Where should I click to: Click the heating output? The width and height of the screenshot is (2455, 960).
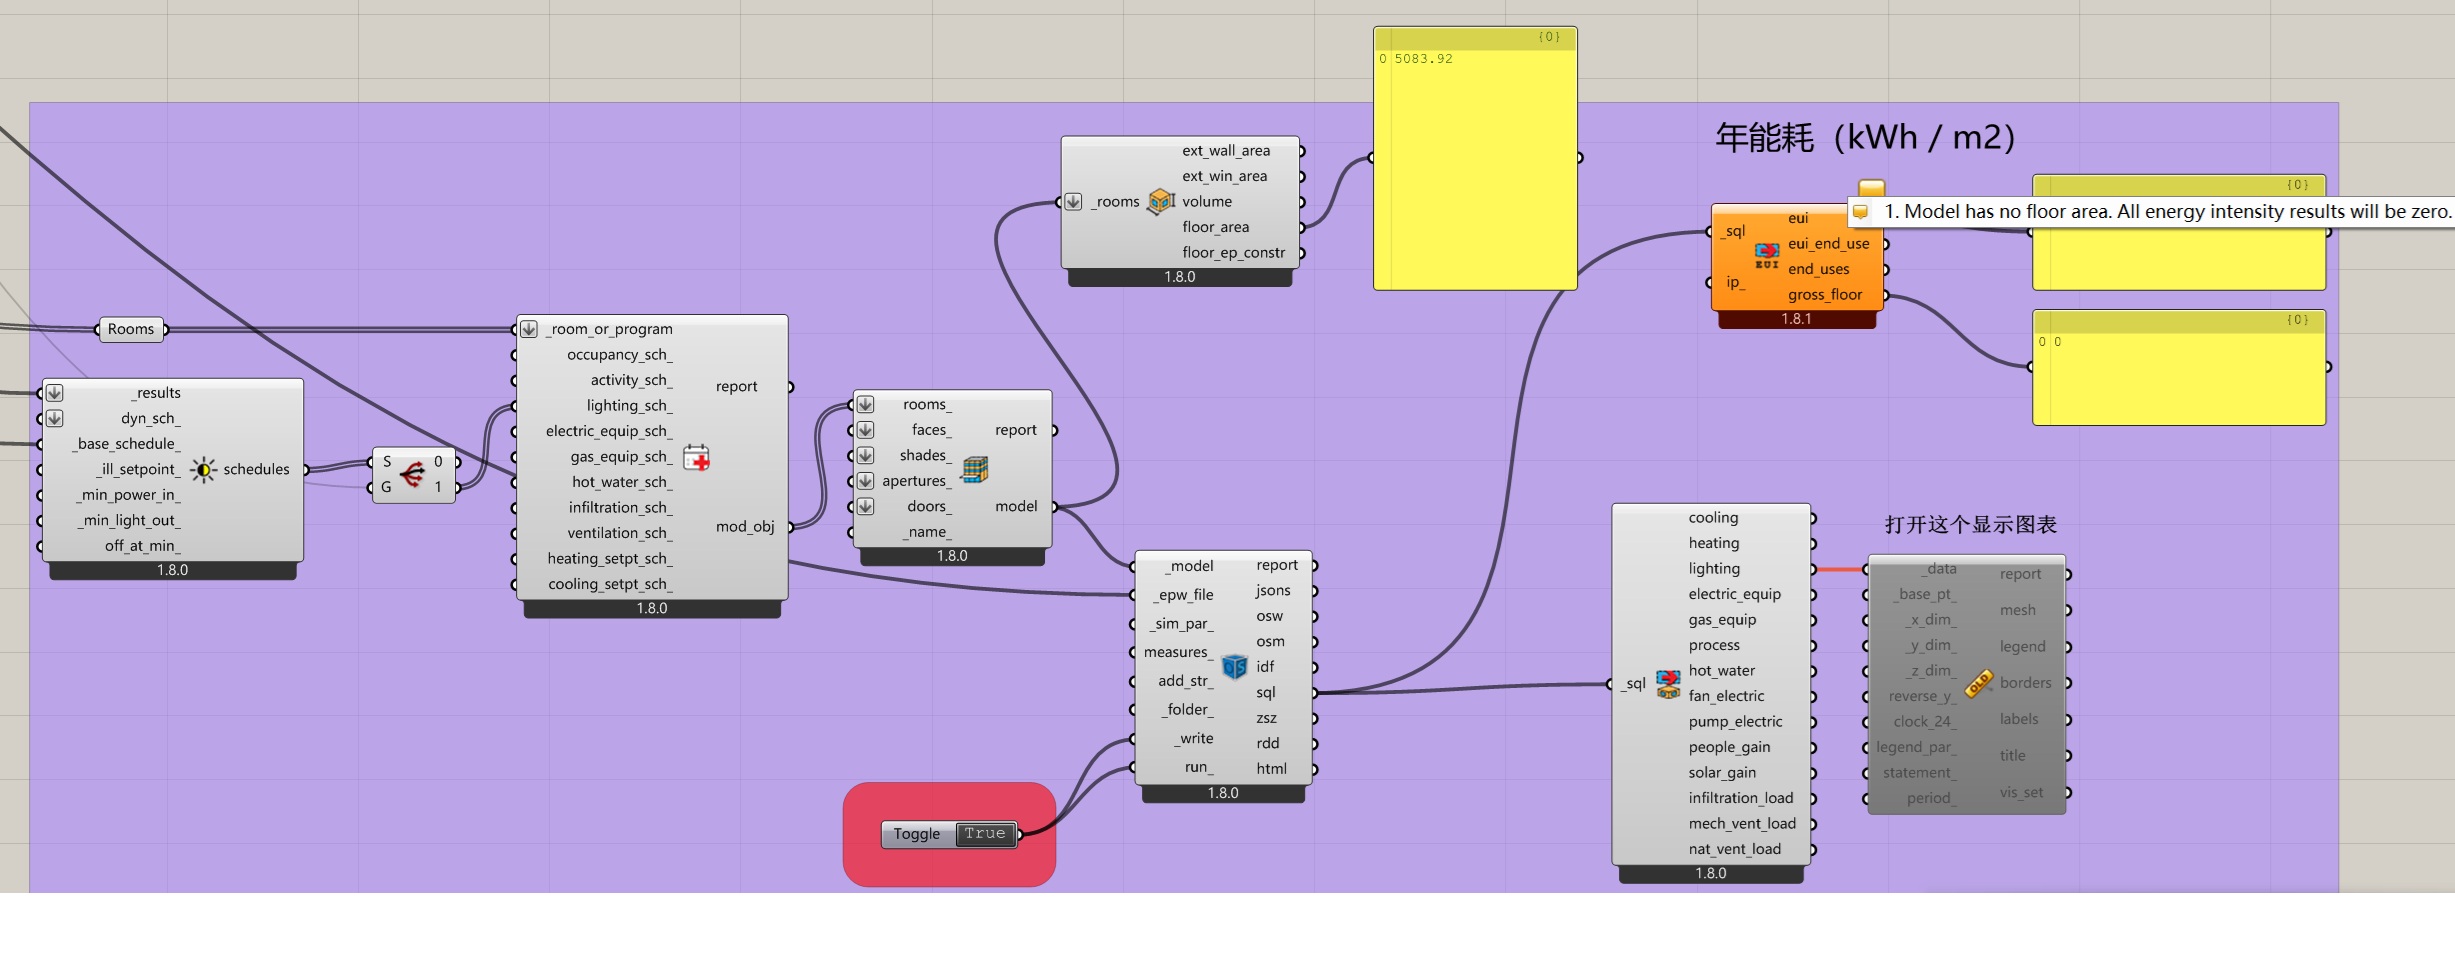[x=1714, y=543]
